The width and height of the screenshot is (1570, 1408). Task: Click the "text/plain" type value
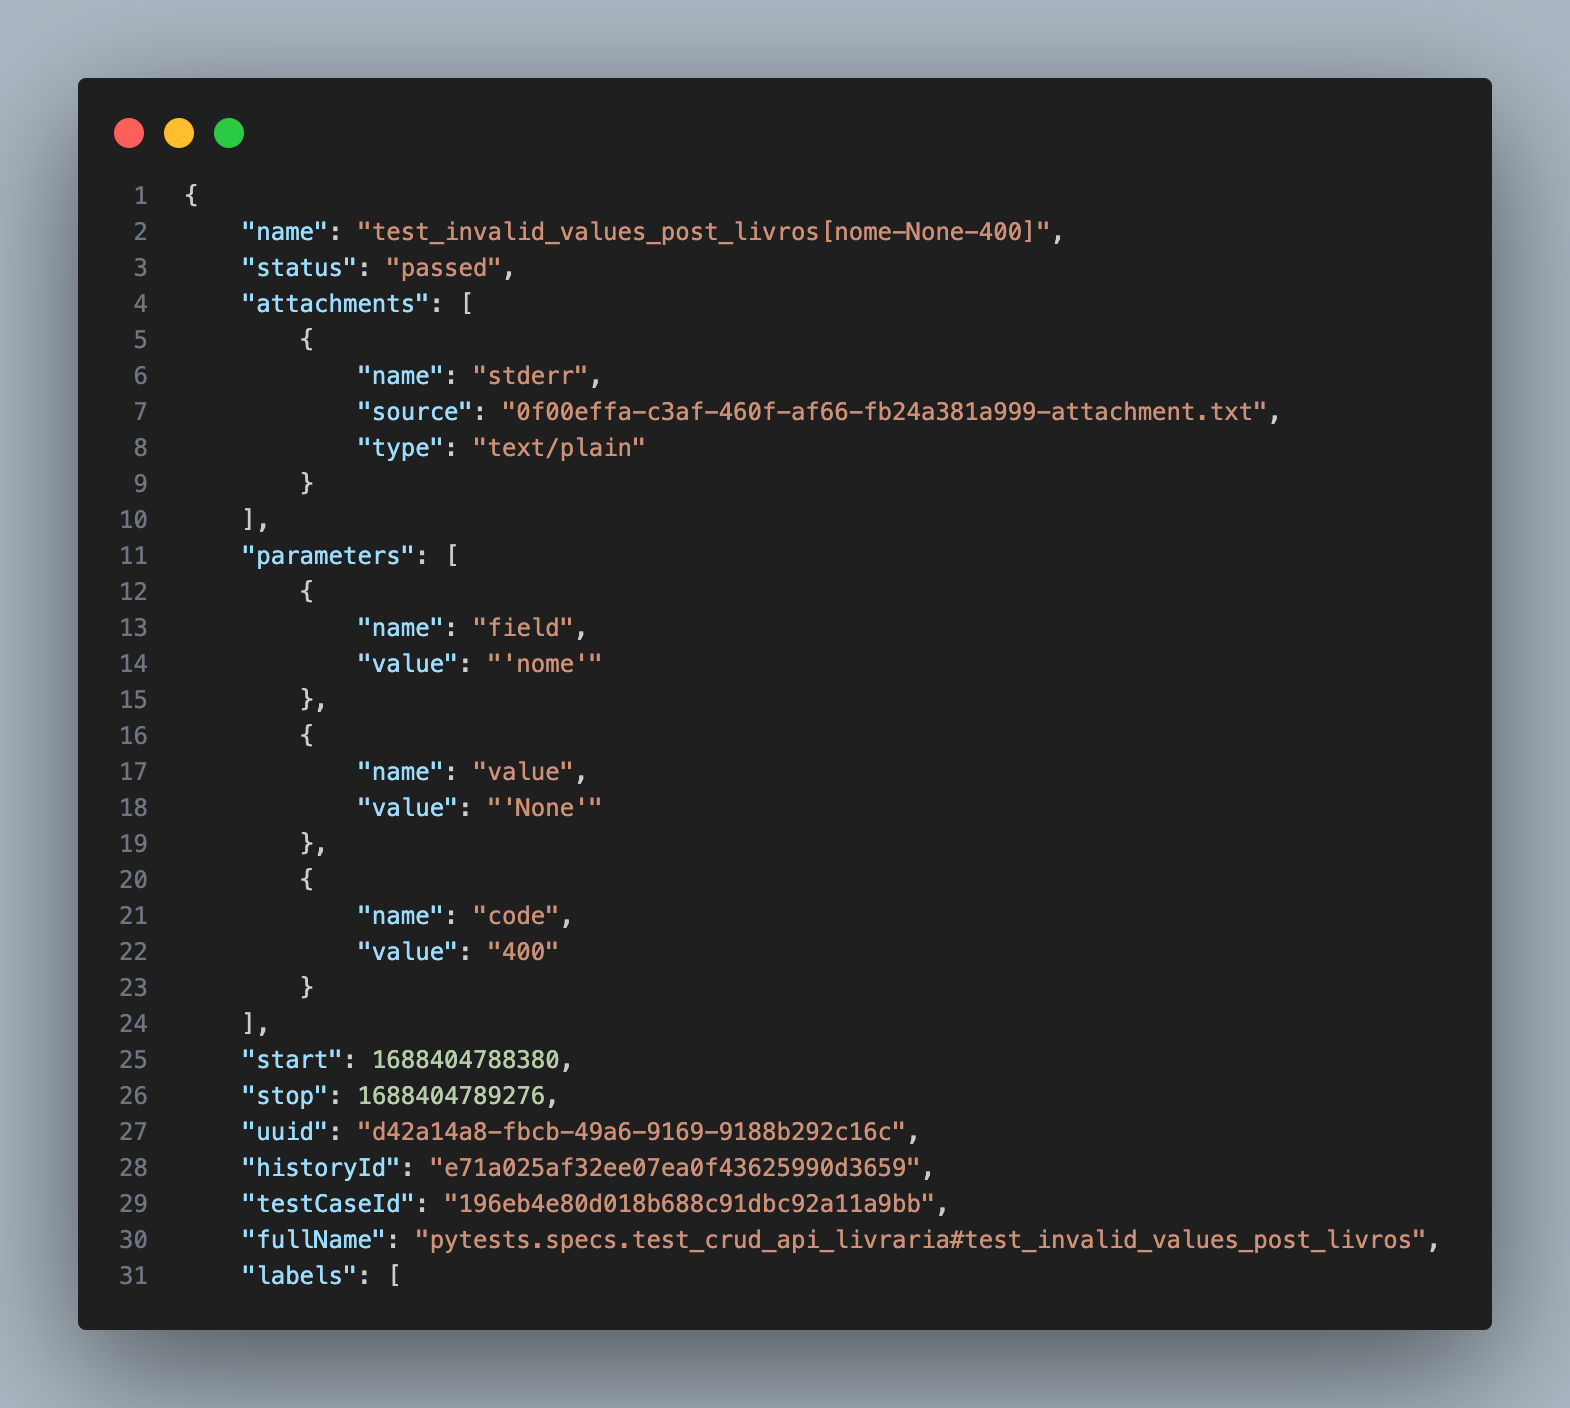click(559, 448)
